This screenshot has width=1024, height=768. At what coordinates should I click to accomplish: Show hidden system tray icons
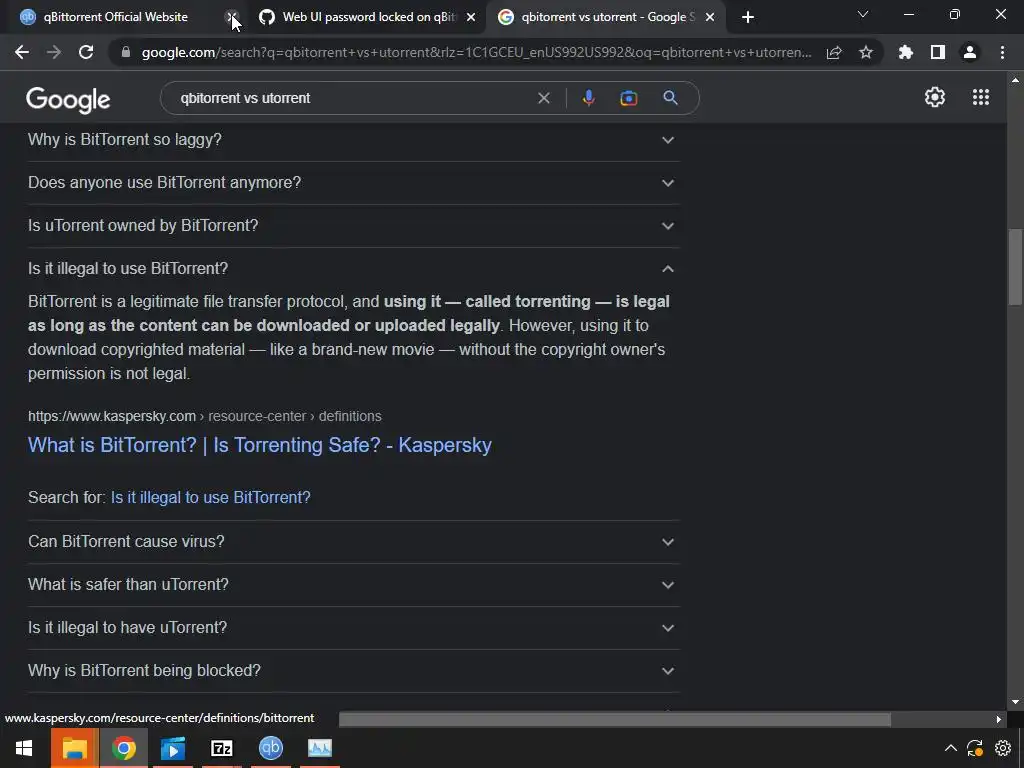(x=951, y=748)
